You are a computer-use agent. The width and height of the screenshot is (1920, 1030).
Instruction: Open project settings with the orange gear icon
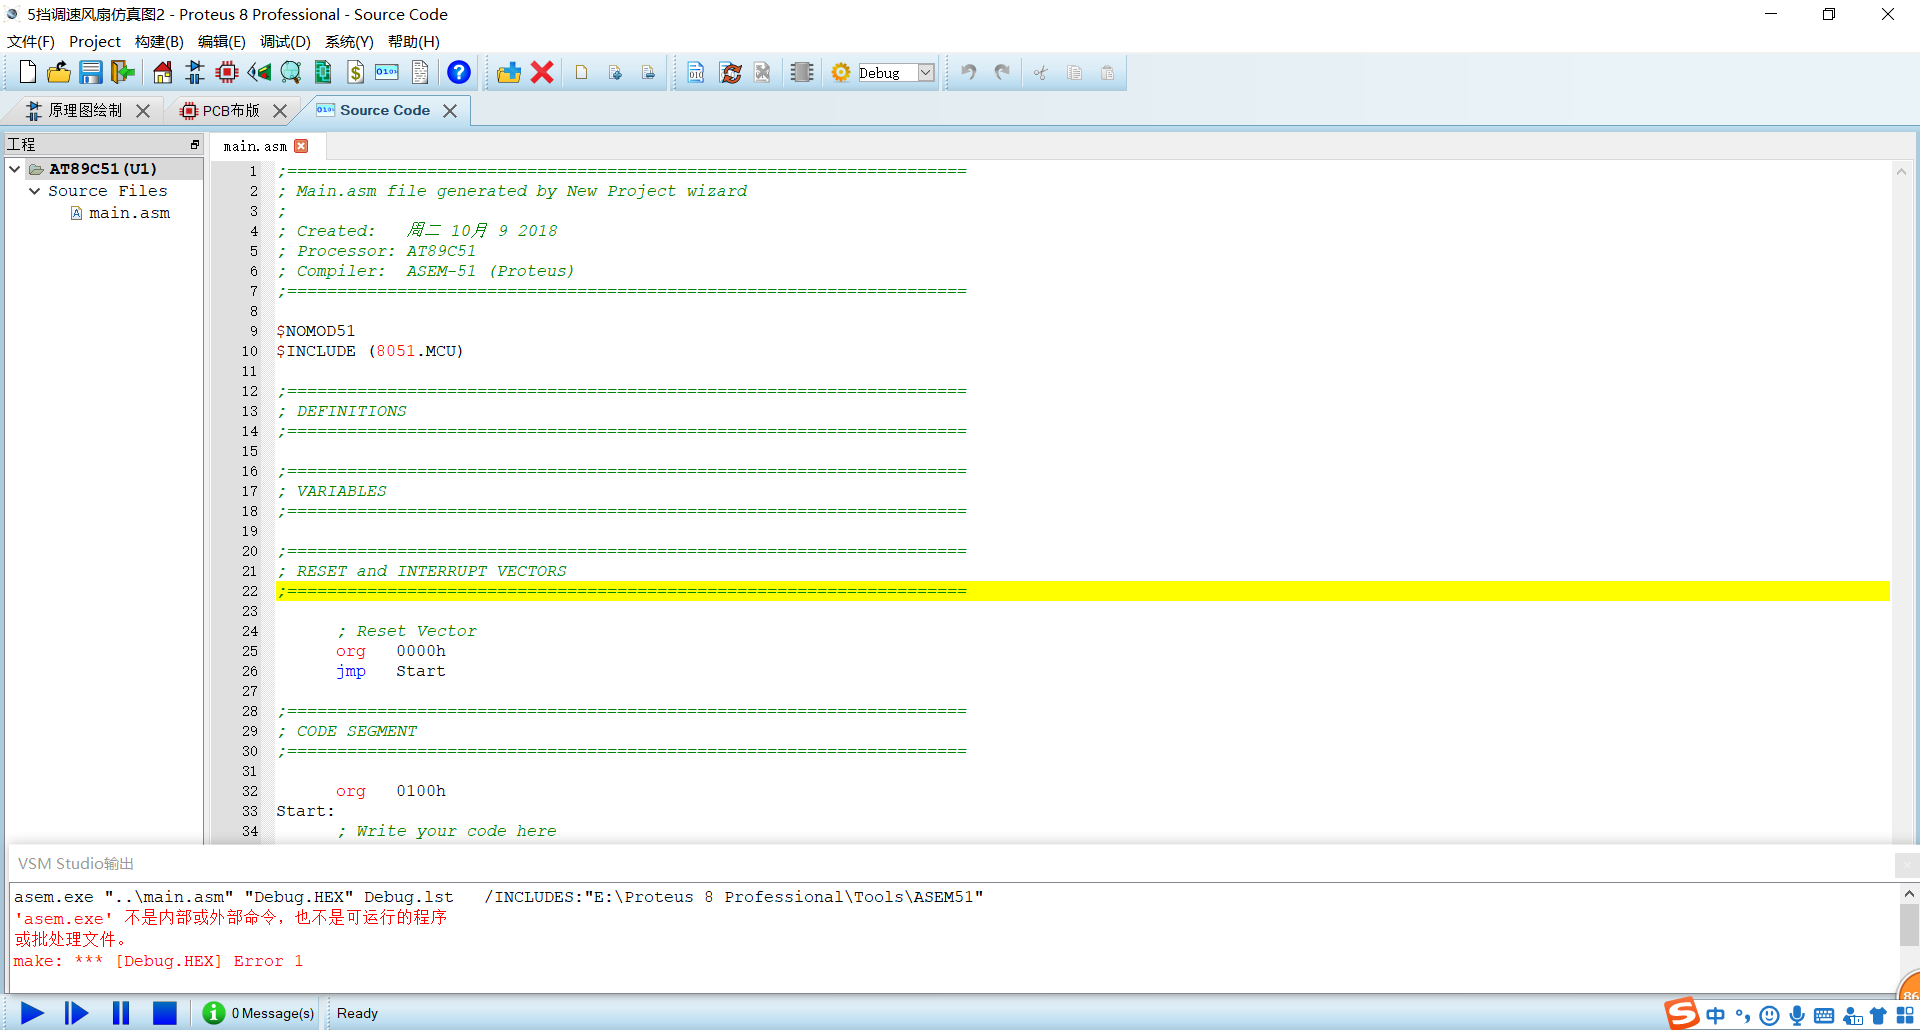pos(841,72)
